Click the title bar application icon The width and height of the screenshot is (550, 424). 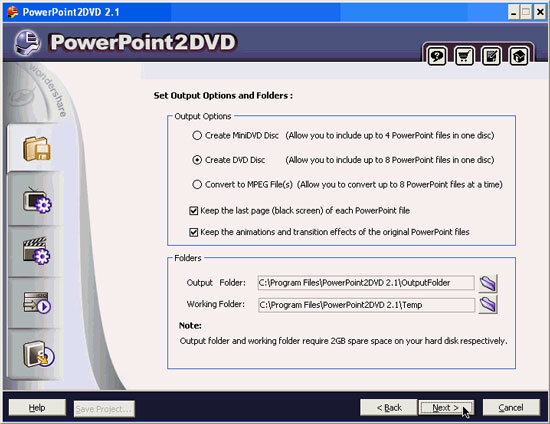(12, 12)
